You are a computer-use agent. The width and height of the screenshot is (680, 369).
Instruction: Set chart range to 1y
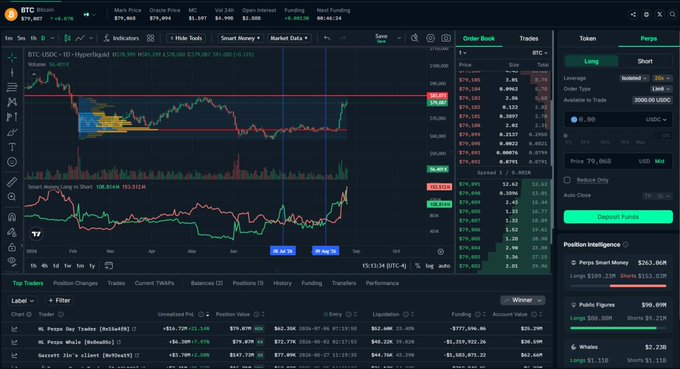[92, 266]
